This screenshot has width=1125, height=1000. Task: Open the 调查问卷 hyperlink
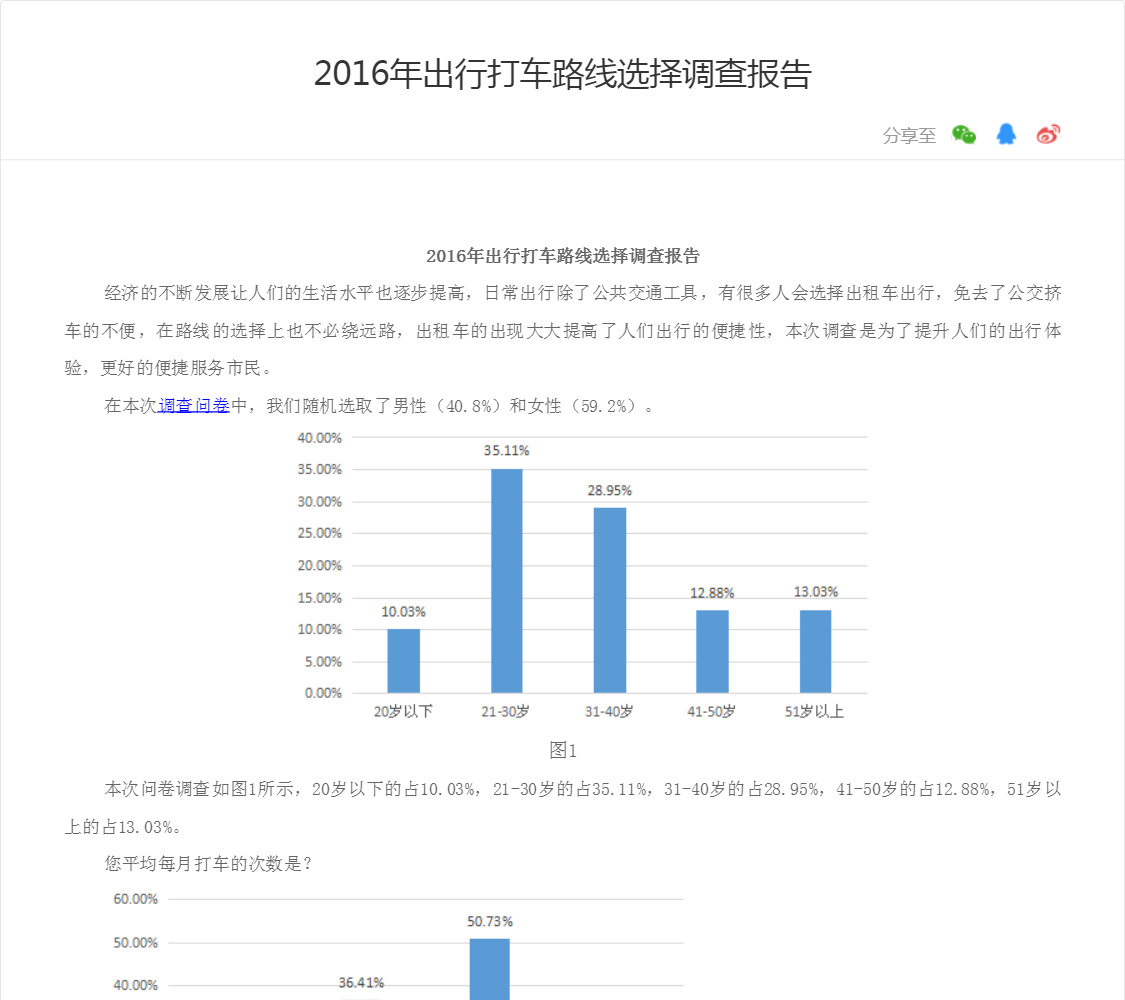[194, 406]
